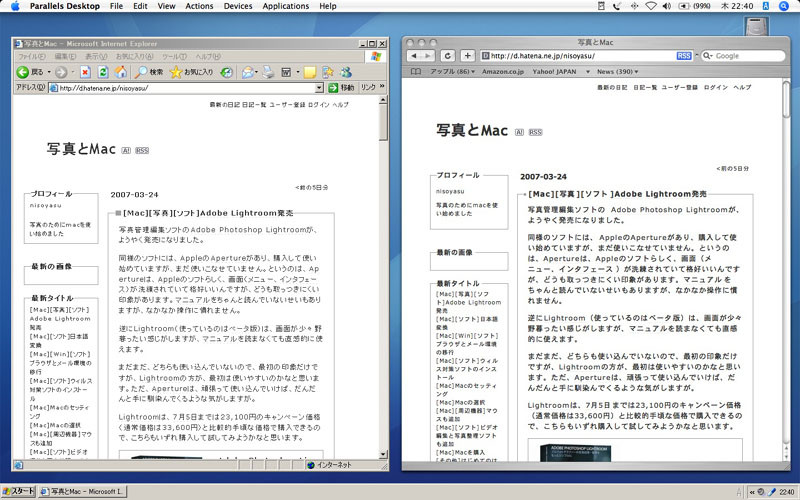Refresh the page in Internet Explorer
Viewport: 800px width, 500px height.
tap(103, 72)
